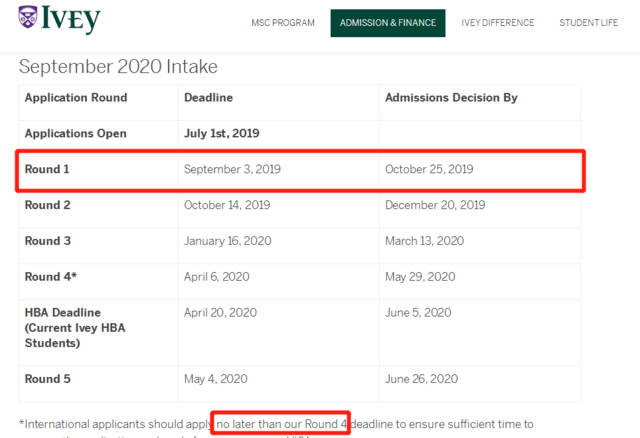Click the Round 3 row label
The image size is (640, 438).
click(48, 241)
